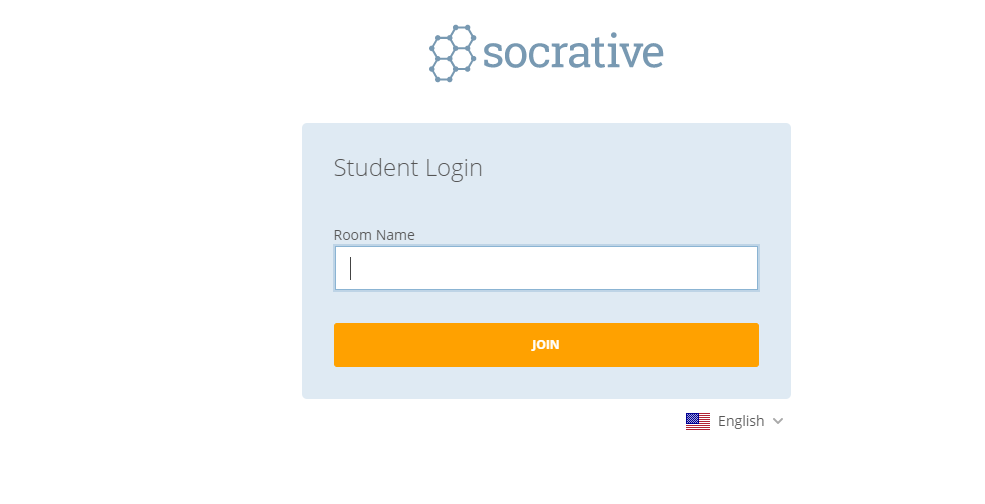Open the English language dropdown
This screenshot has width=985, height=504.
pyautogui.click(x=735, y=421)
